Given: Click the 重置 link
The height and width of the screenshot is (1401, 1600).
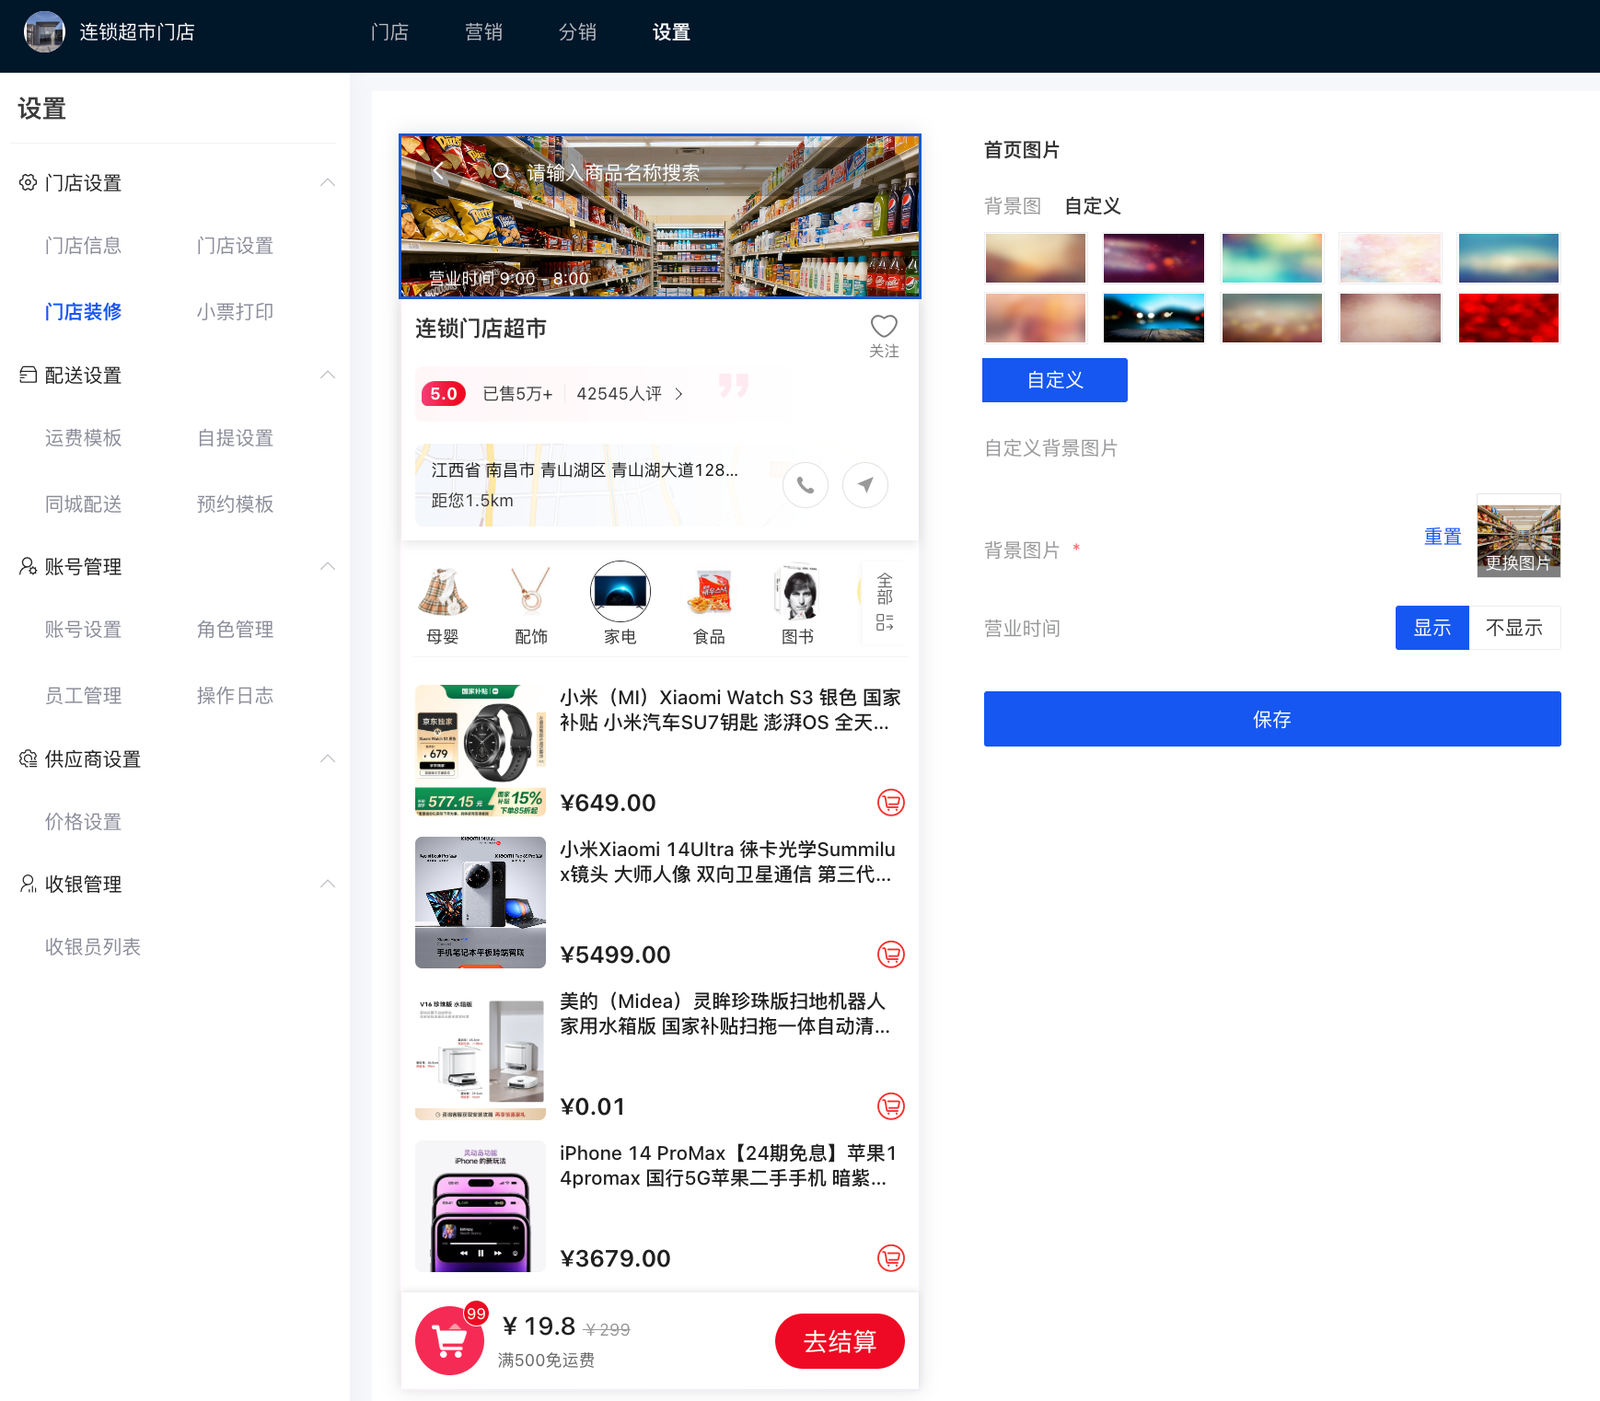Looking at the screenshot, I should (x=1442, y=537).
